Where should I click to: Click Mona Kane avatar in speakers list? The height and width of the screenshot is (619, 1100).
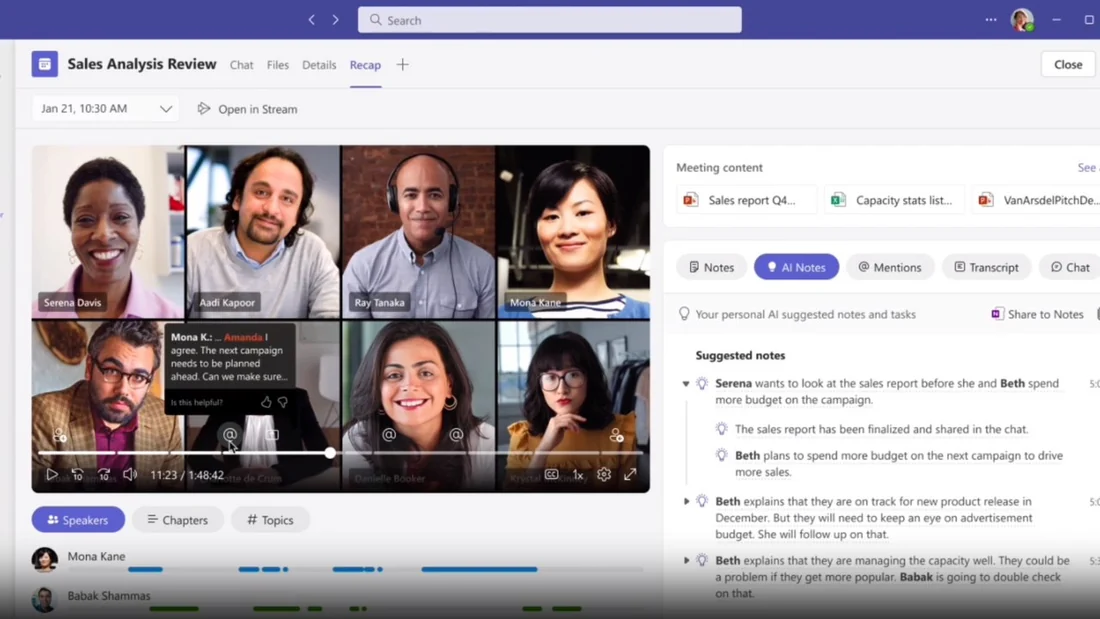[x=44, y=560]
